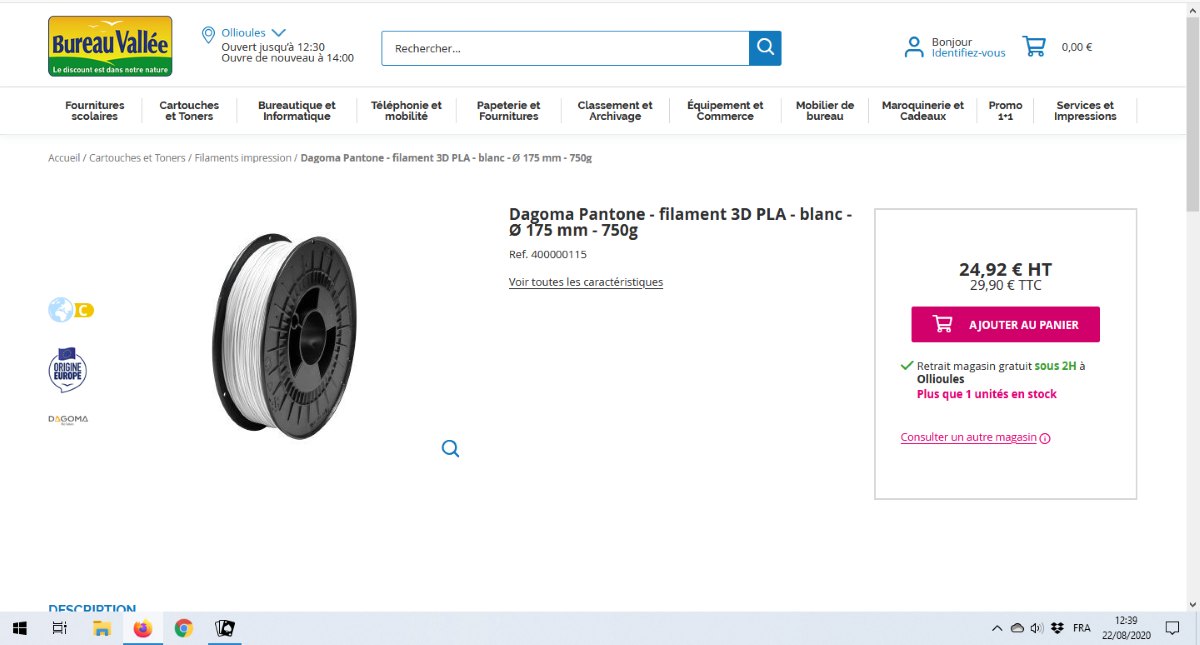The image size is (1200, 645).
Task: Open Firefox from the taskbar
Action: (x=142, y=629)
